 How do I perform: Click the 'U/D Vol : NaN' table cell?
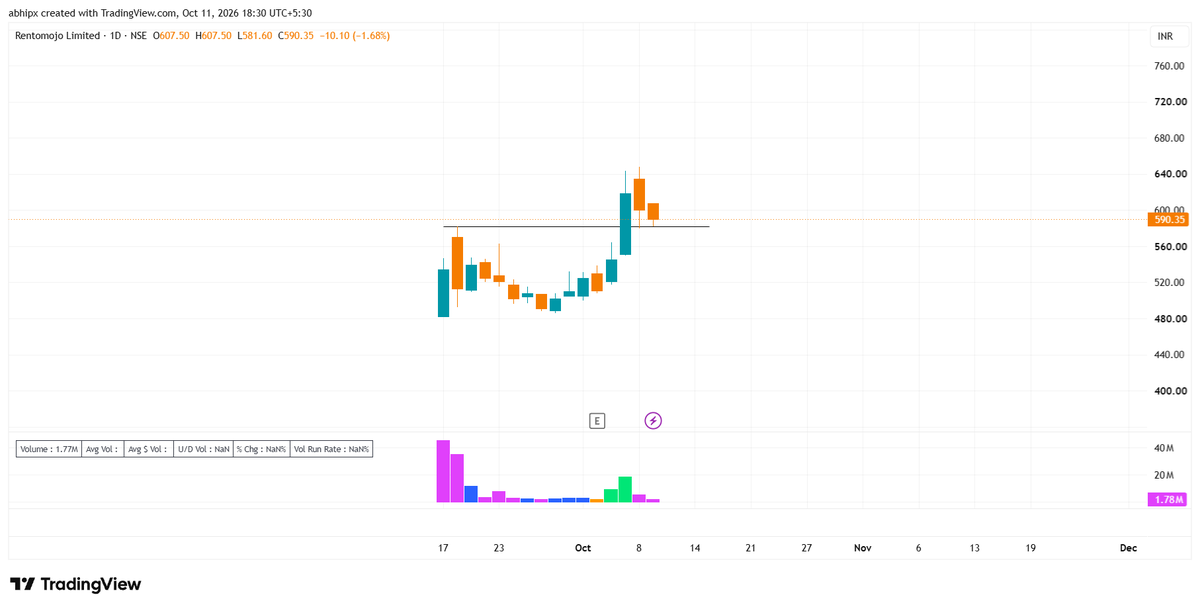(x=203, y=449)
